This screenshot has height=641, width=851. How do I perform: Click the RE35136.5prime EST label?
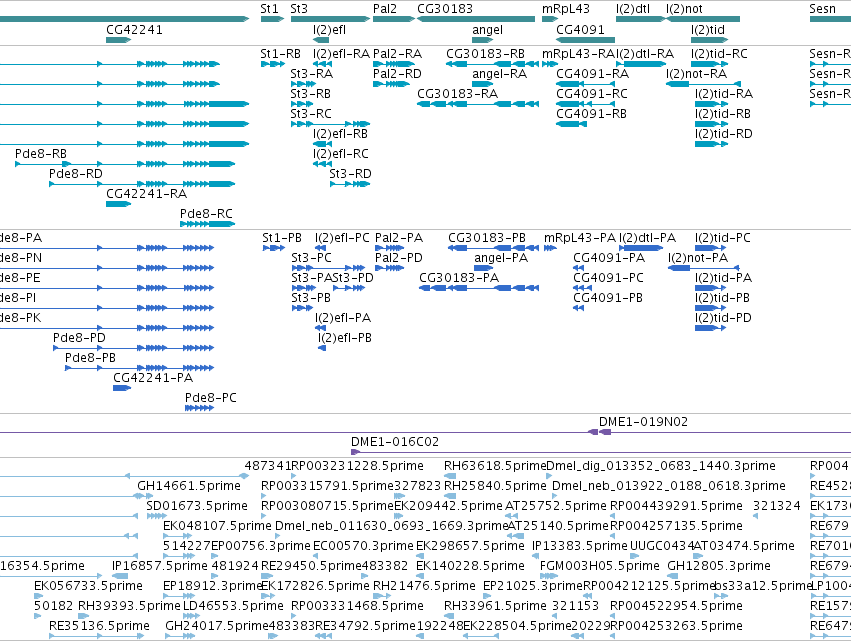[99, 626]
